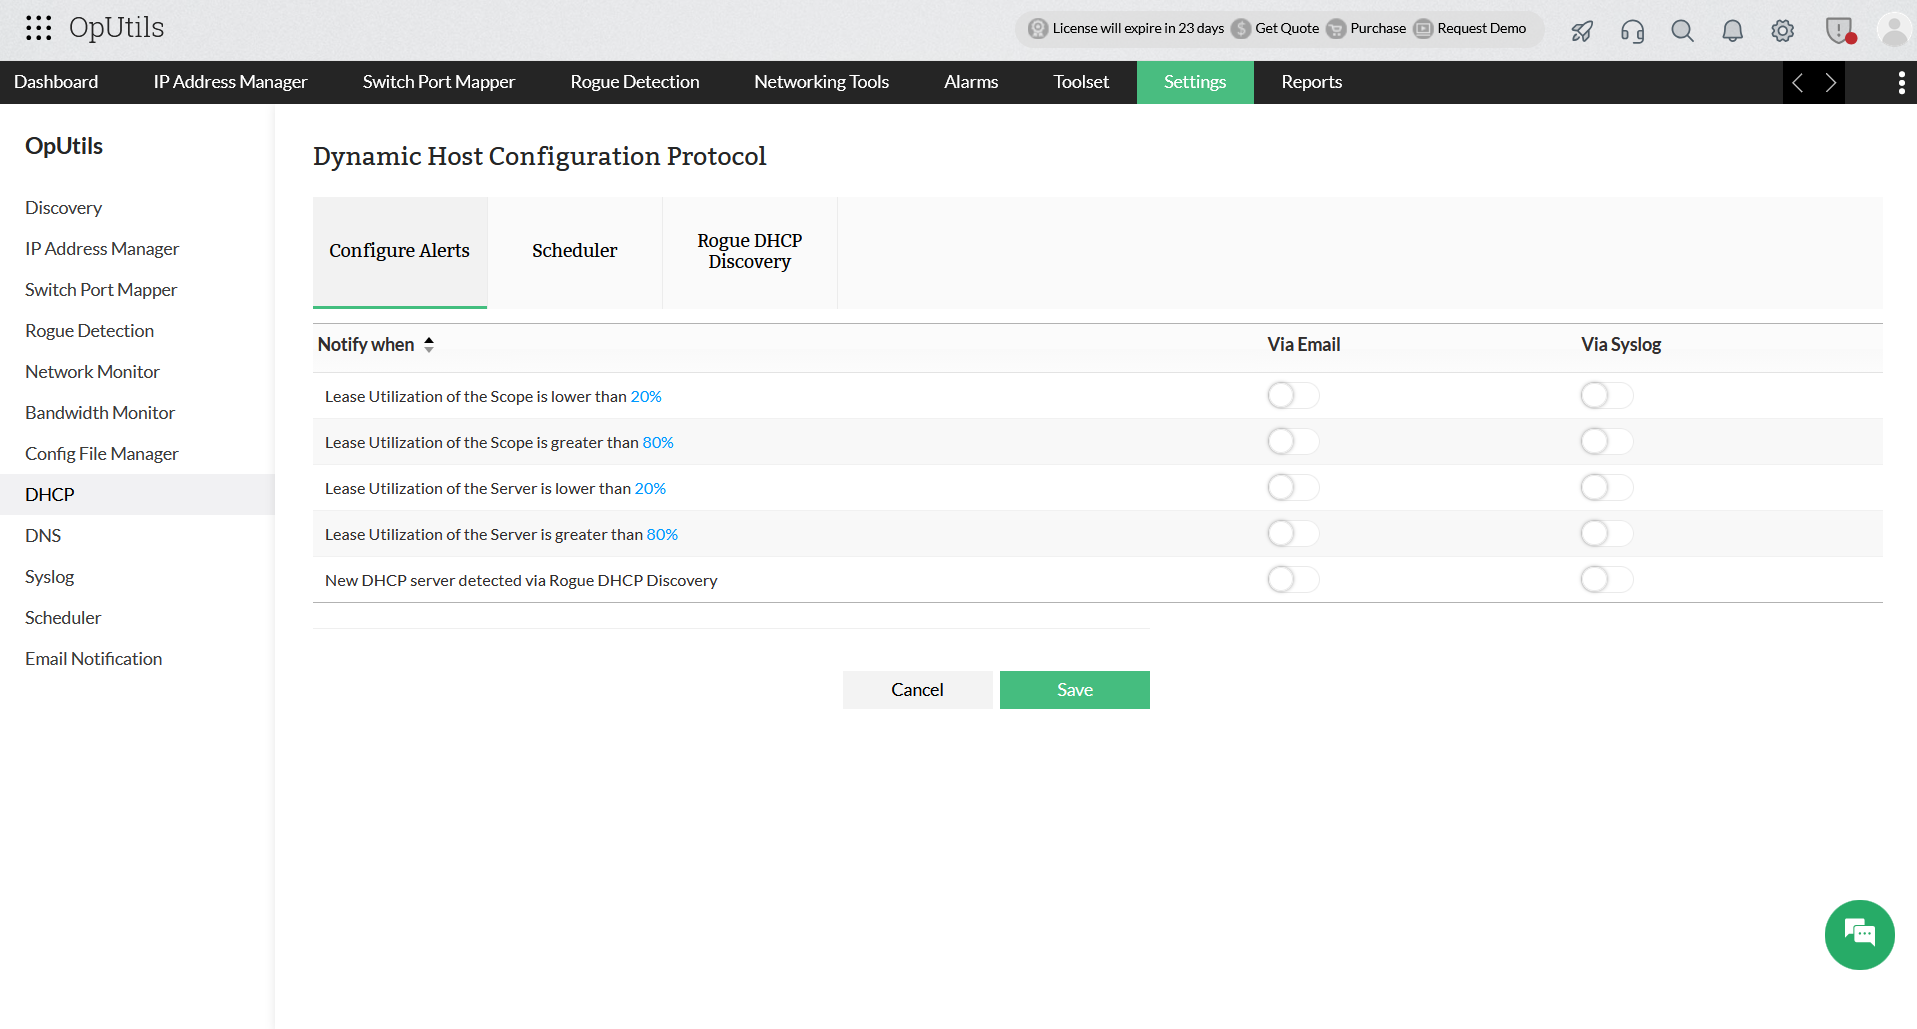Open IP Address Manager in top nav
The width and height of the screenshot is (1917, 1029).
coord(230,82)
